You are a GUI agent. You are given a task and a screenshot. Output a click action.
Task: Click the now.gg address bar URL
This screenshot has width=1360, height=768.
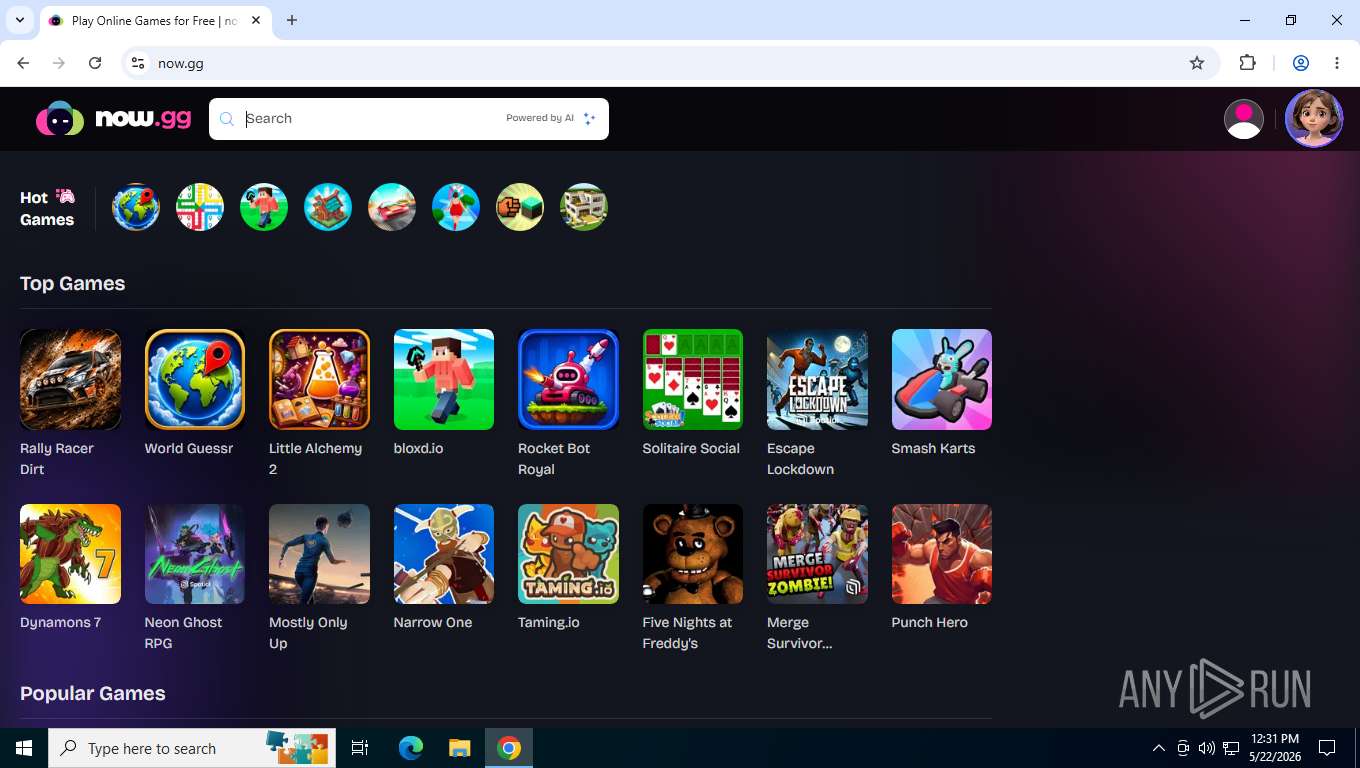181,63
